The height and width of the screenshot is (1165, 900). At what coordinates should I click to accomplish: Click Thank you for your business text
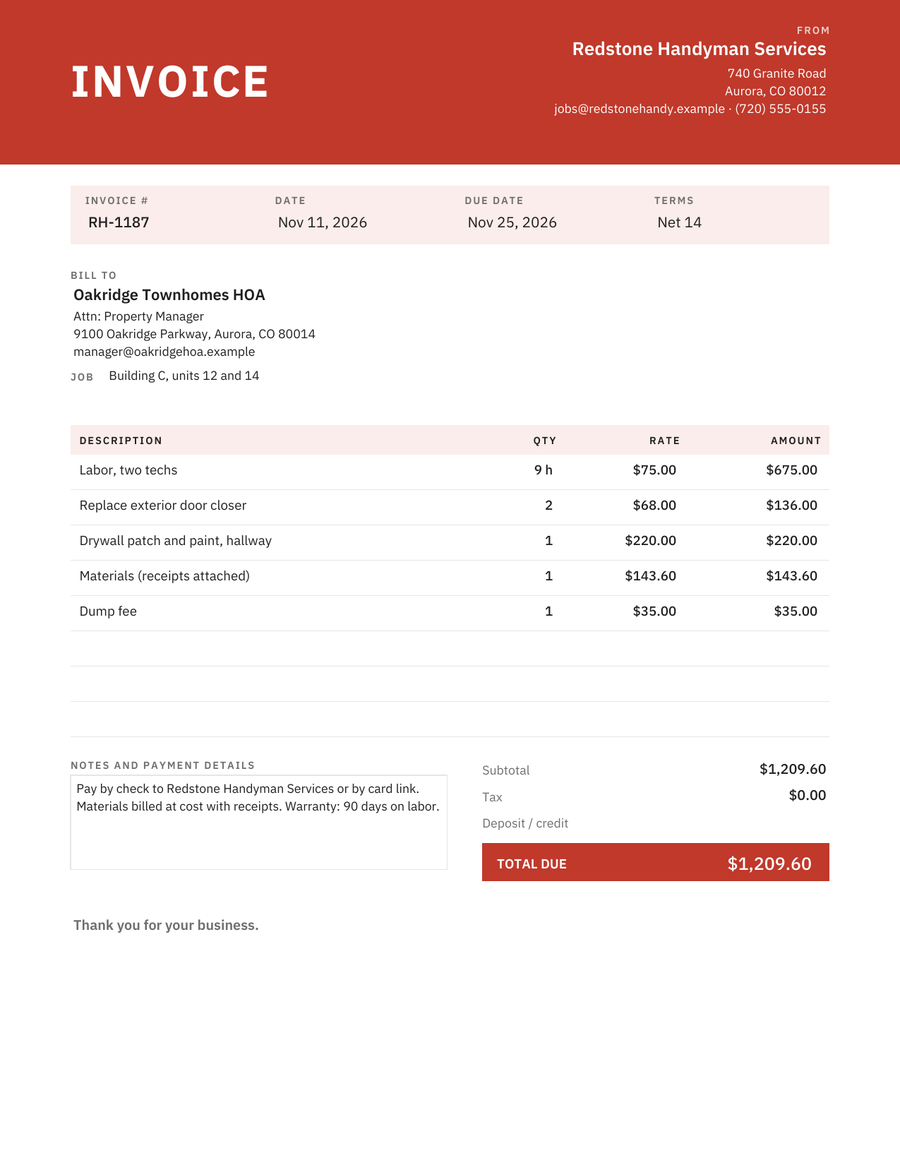[166, 926]
